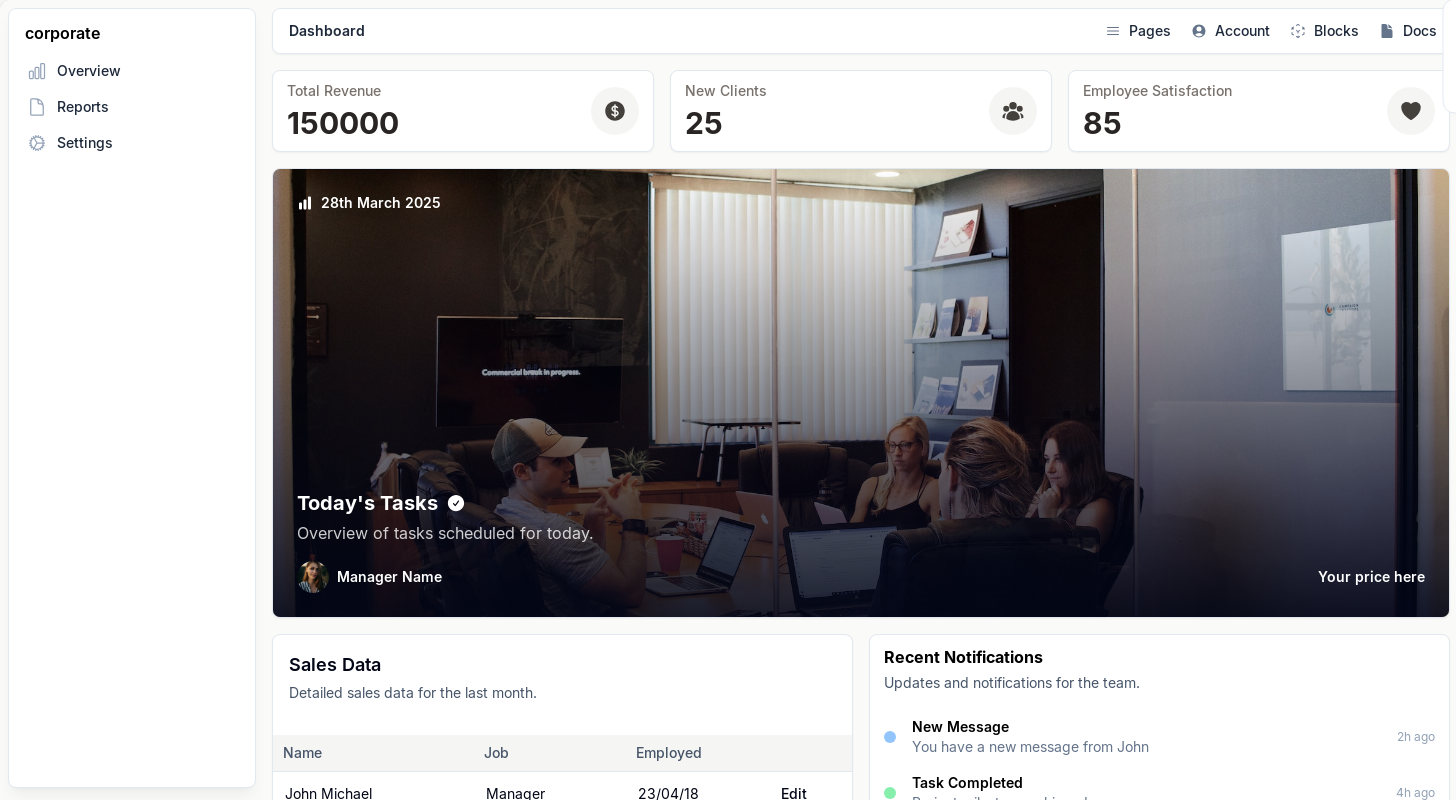Click the Employed column header
This screenshot has height=800, width=1456.
669,753
